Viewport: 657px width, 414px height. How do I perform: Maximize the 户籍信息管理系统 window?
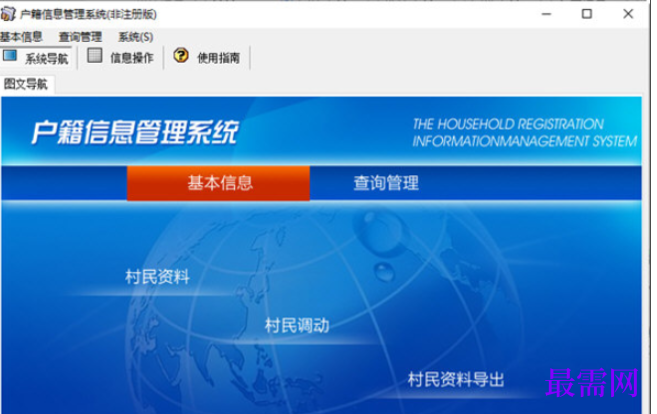click(x=587, y=14)
